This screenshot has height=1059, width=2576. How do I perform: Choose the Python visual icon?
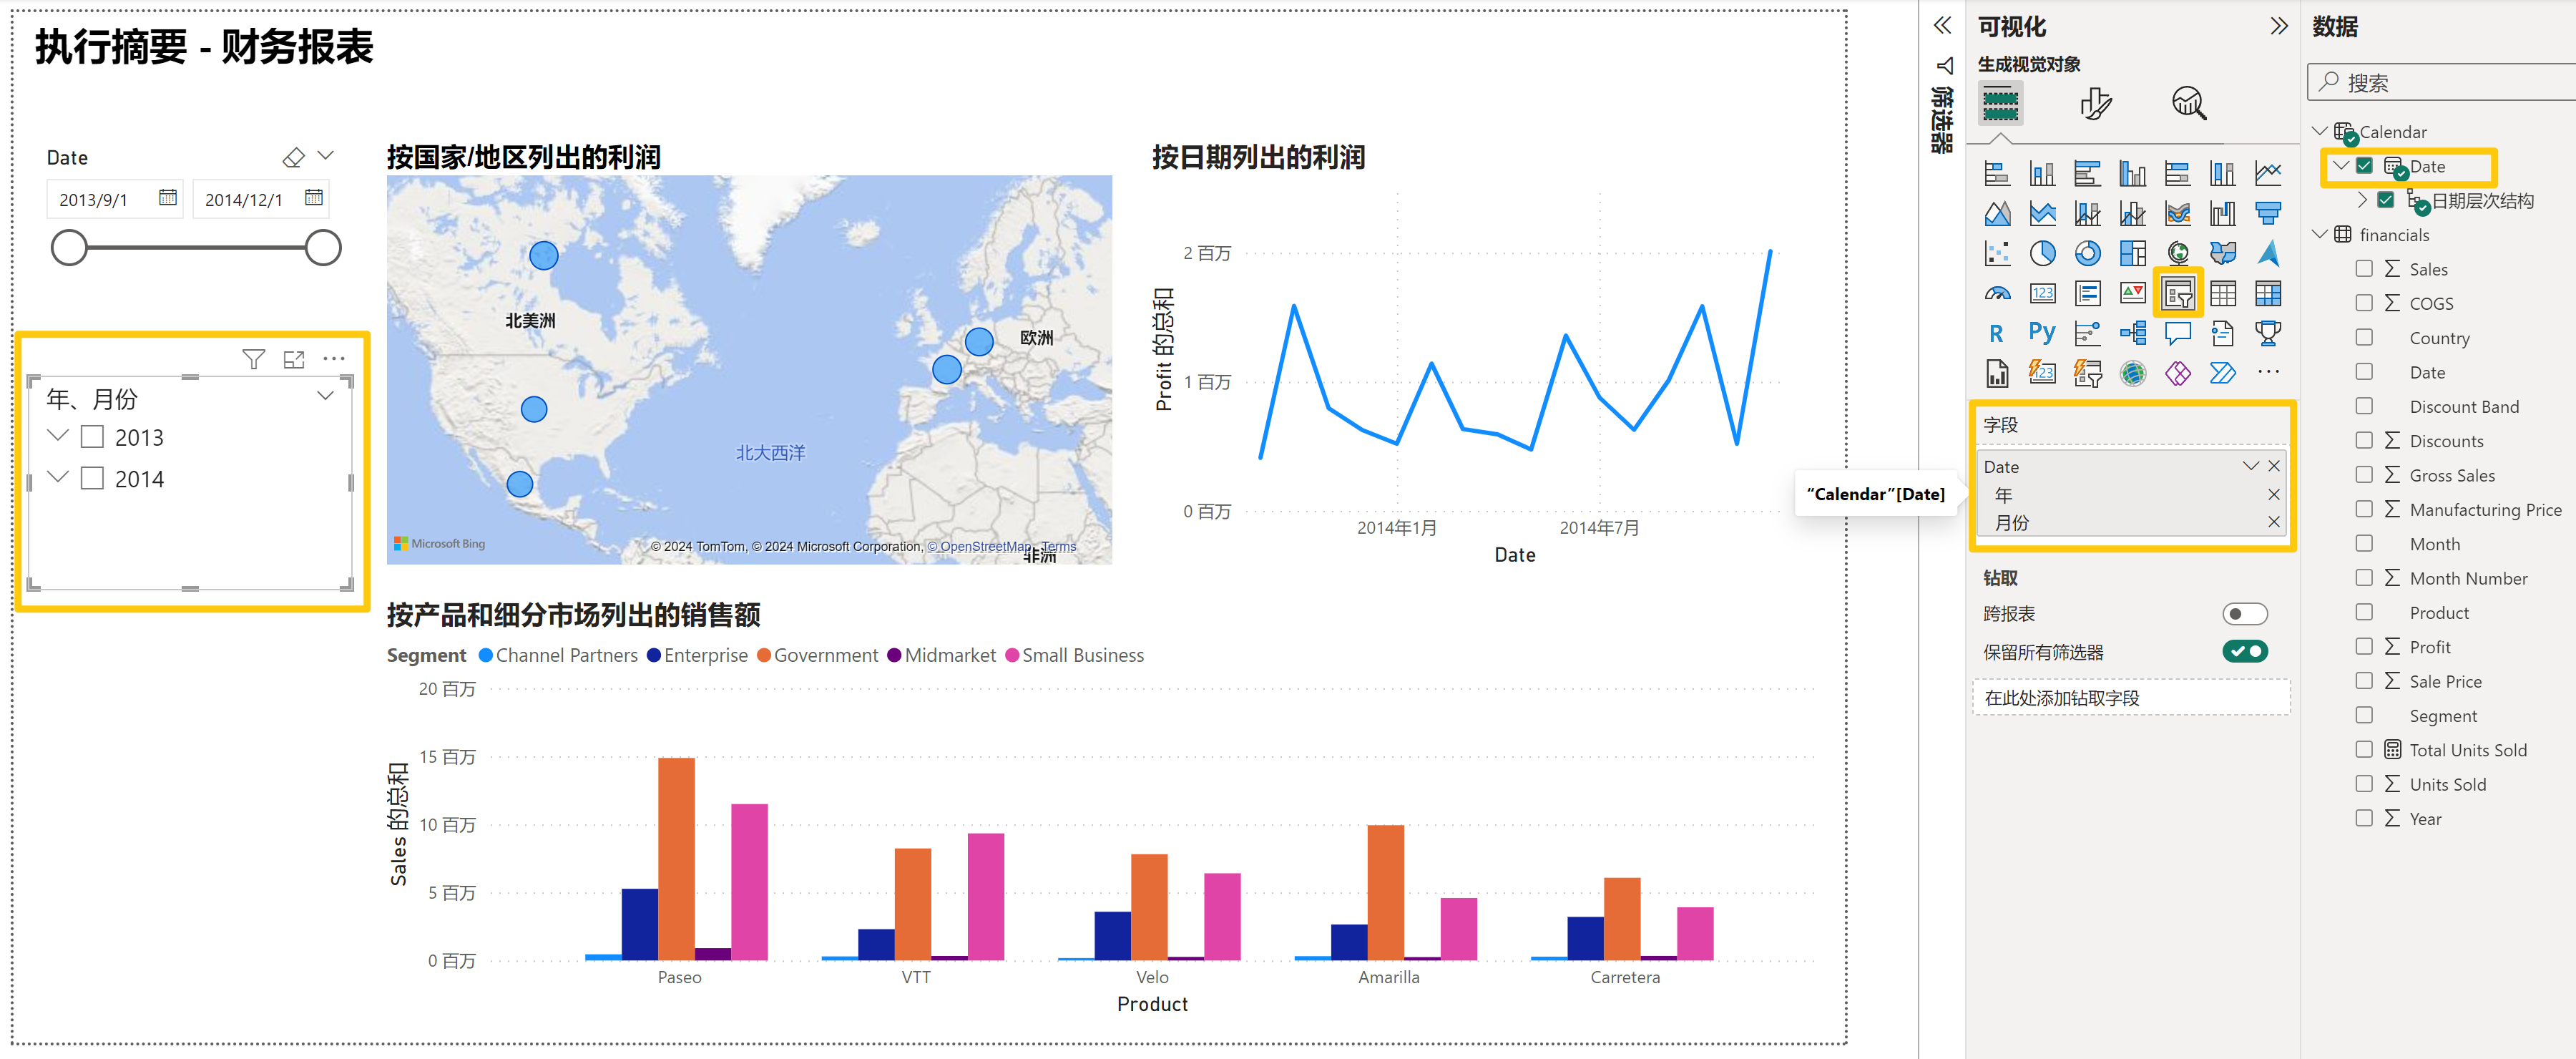click(2042, 333)
